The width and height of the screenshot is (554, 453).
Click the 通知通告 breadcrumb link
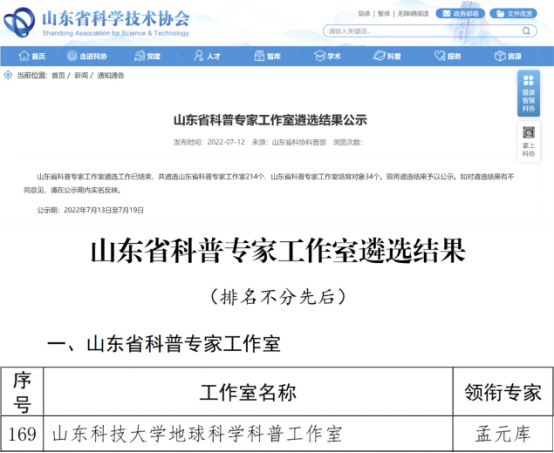[111, 75]
